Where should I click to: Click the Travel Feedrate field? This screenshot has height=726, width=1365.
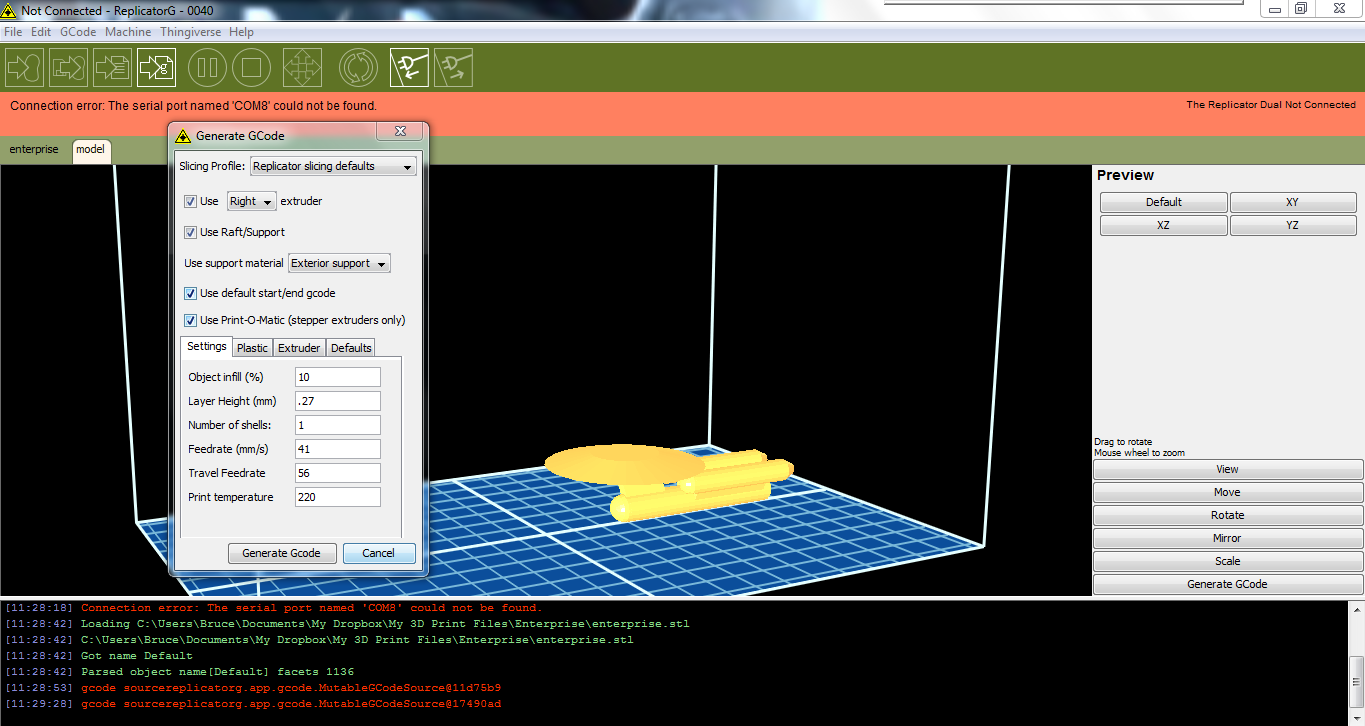(x=338, y=473)
